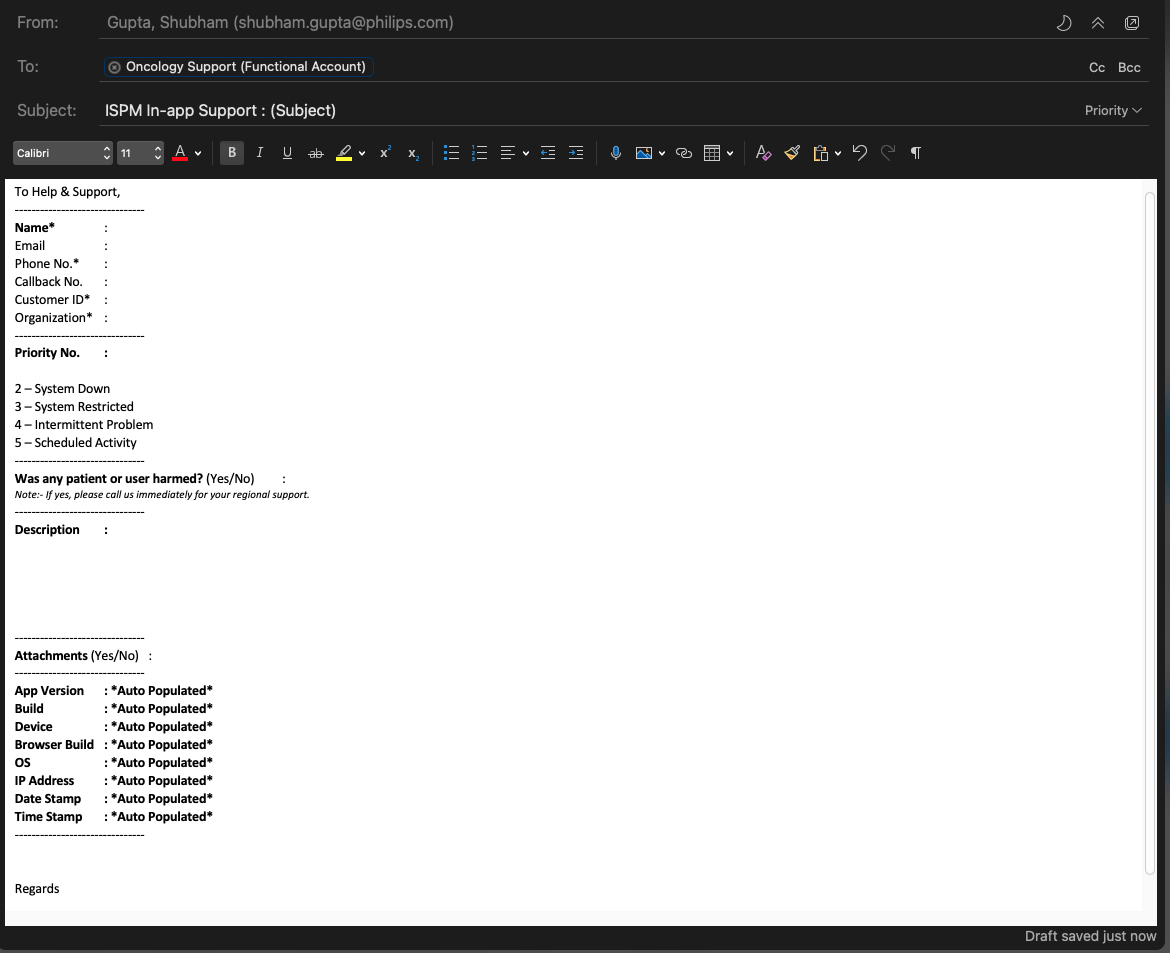This screenshot has width=1170, height=953.
Task: Toggle dark mode moon icon
Action: click(1064, 23)
